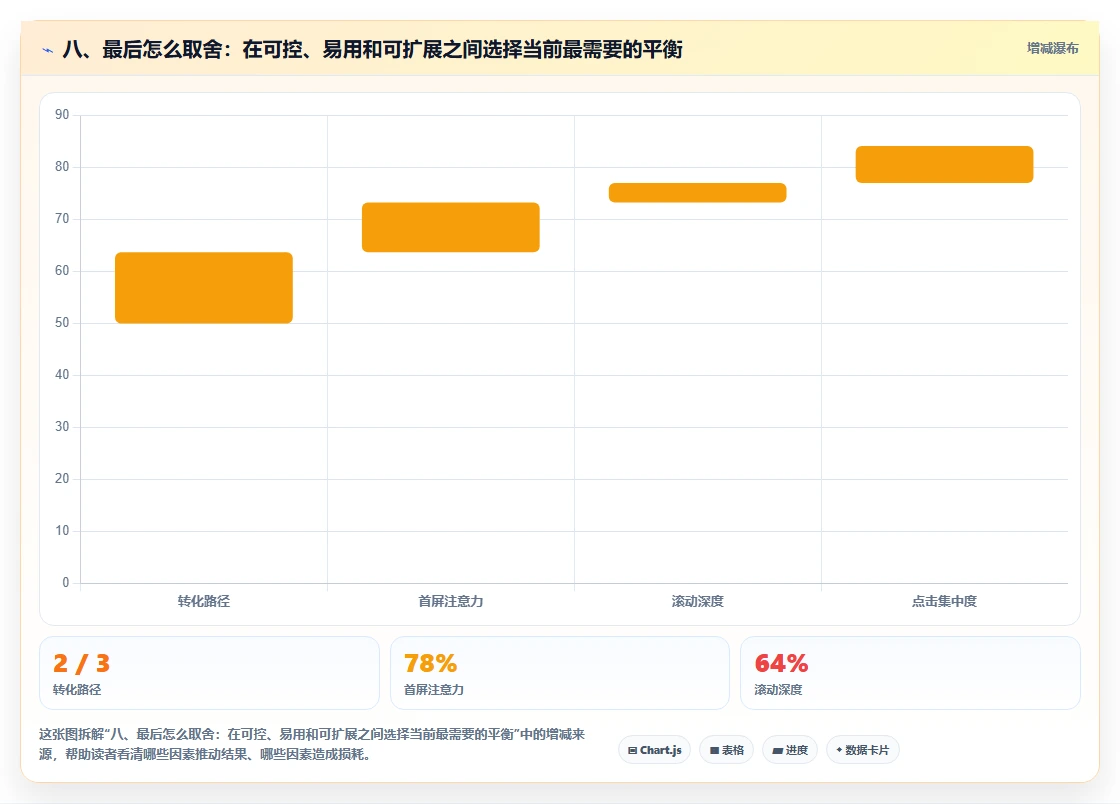The width and height of the screenshot is (1120, 804).
Task: Click the section title 八、最后怎么取舍
Action: (372, 49)
